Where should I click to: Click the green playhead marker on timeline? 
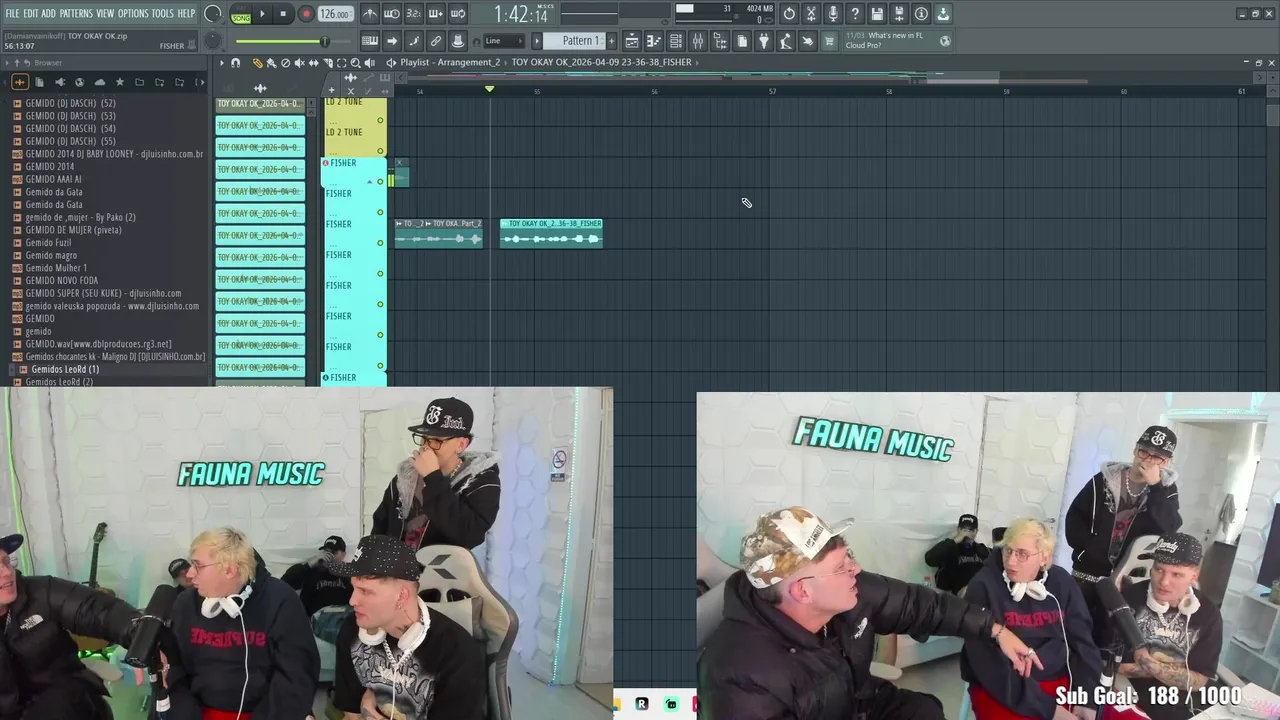(x=490, y=90)
